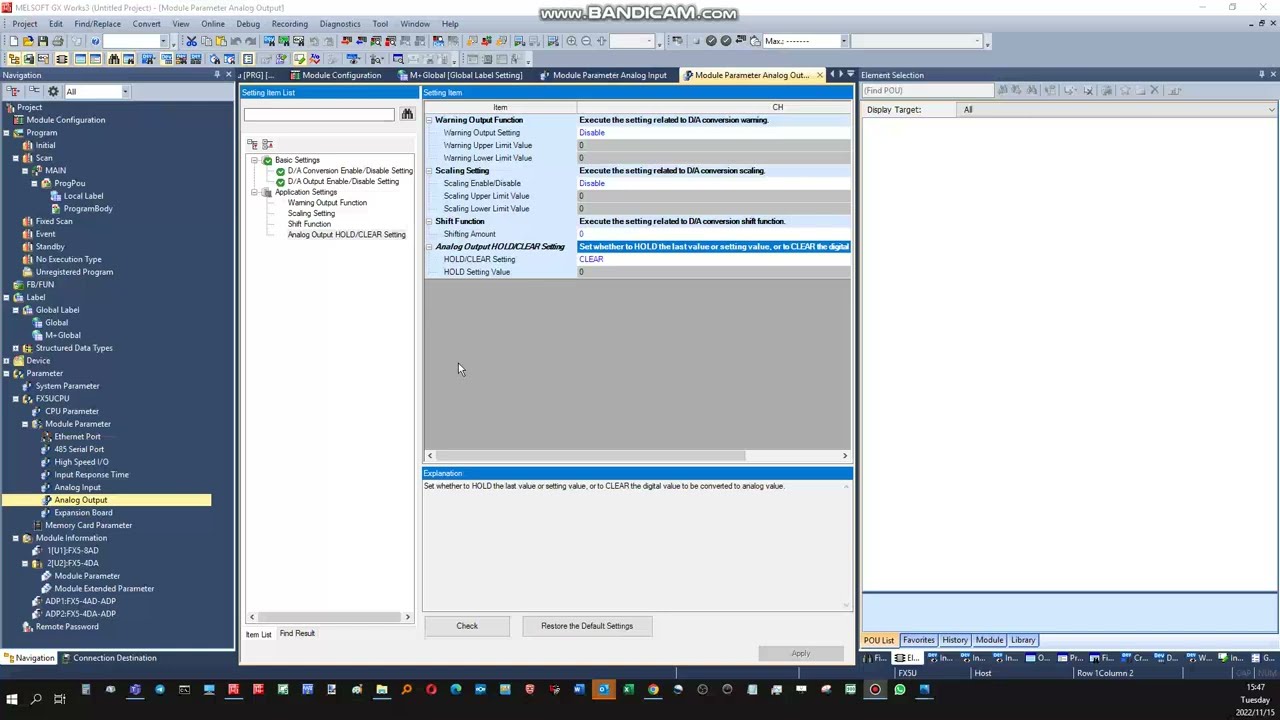Click the Apply button

(801, 654)
